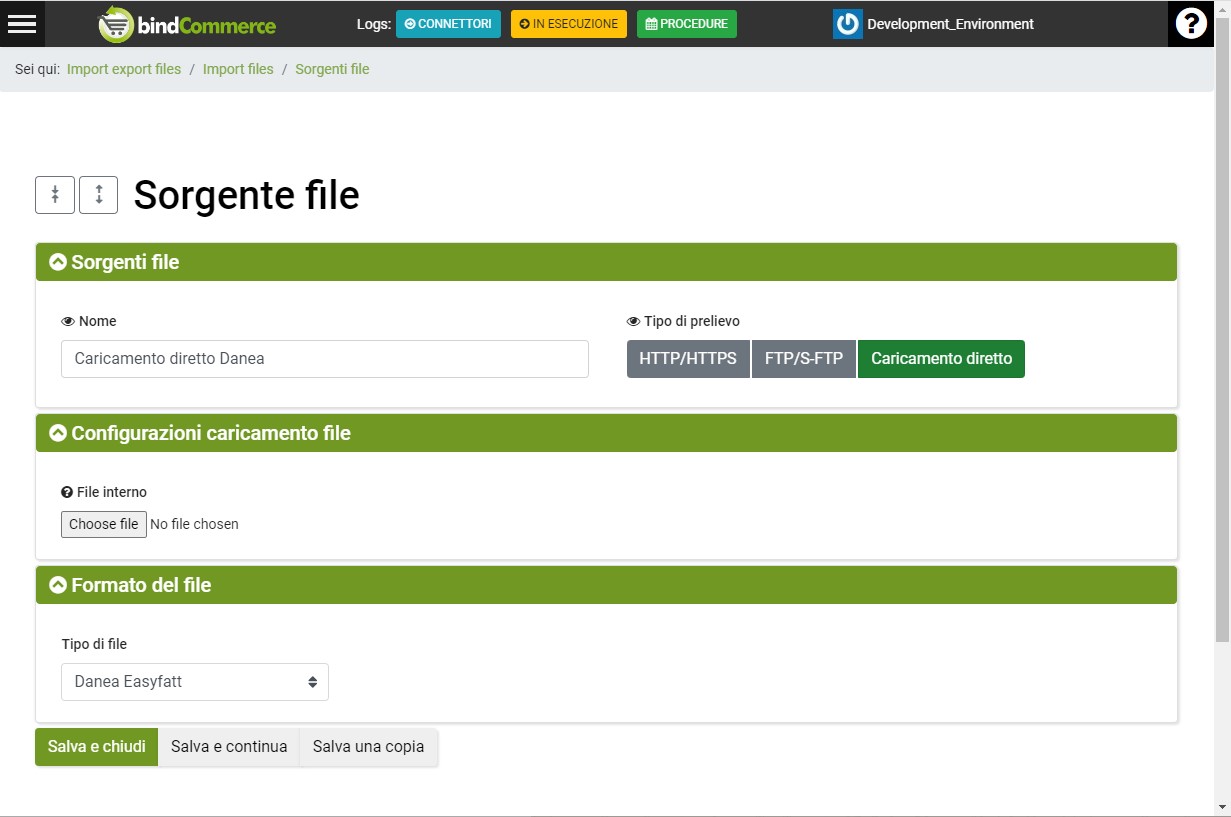Go to Import export files breadcrumb

coord(124,69)
